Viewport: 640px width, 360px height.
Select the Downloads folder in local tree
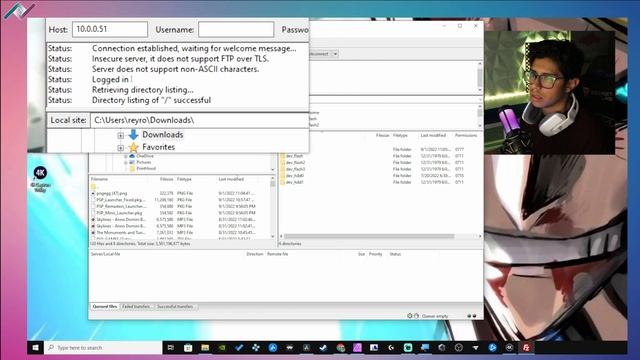pos(162,135)
